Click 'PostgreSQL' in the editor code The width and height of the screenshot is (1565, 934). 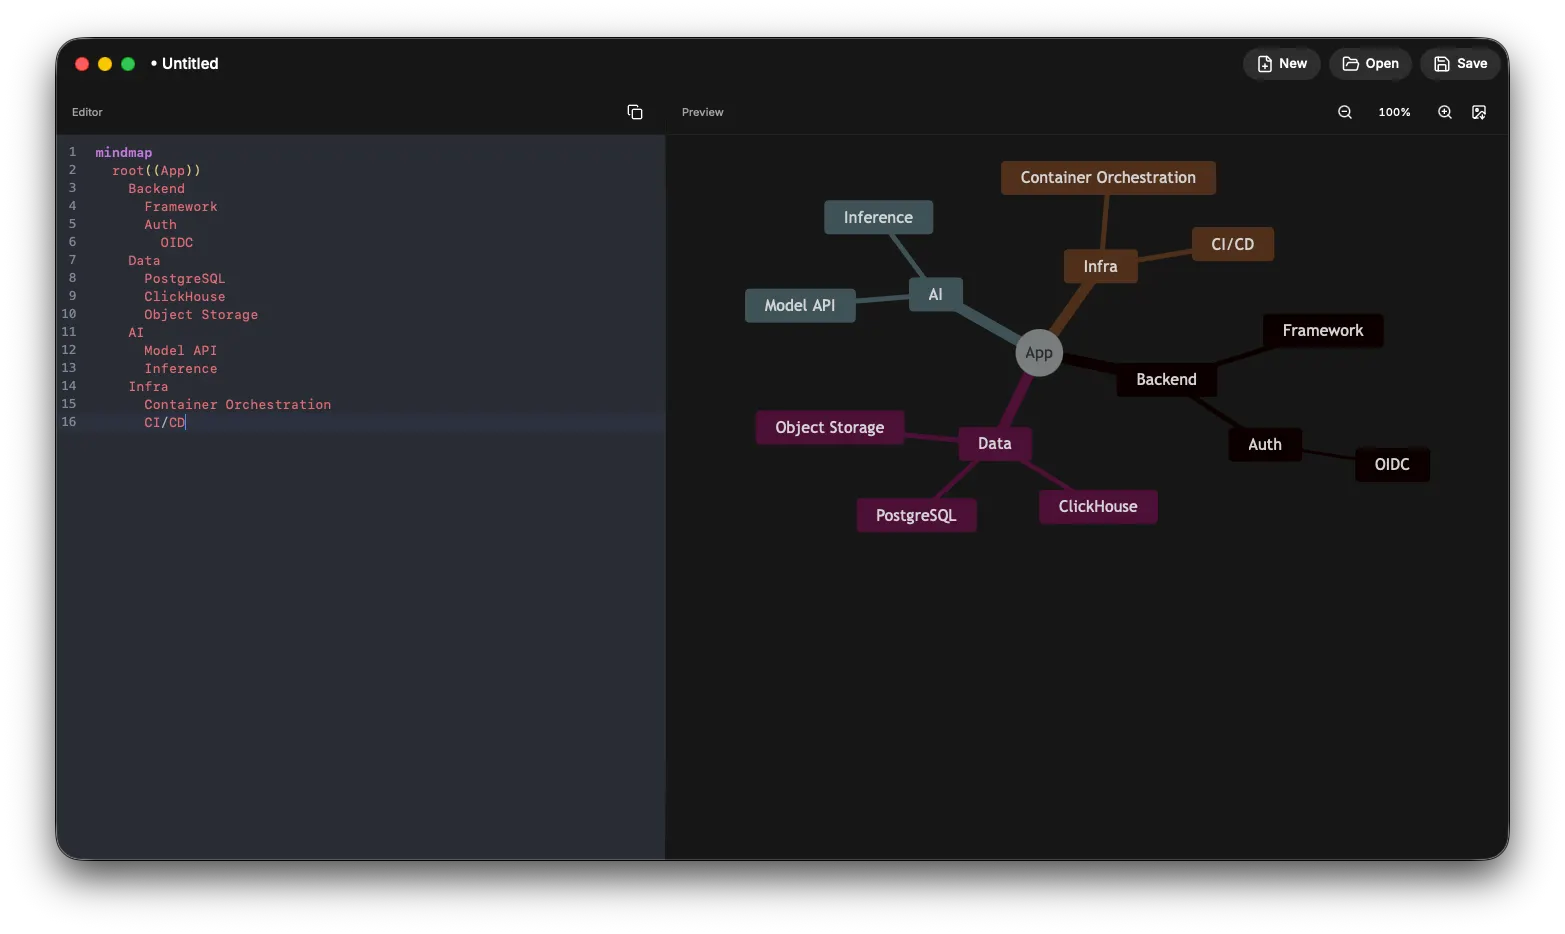click(185, 279)
